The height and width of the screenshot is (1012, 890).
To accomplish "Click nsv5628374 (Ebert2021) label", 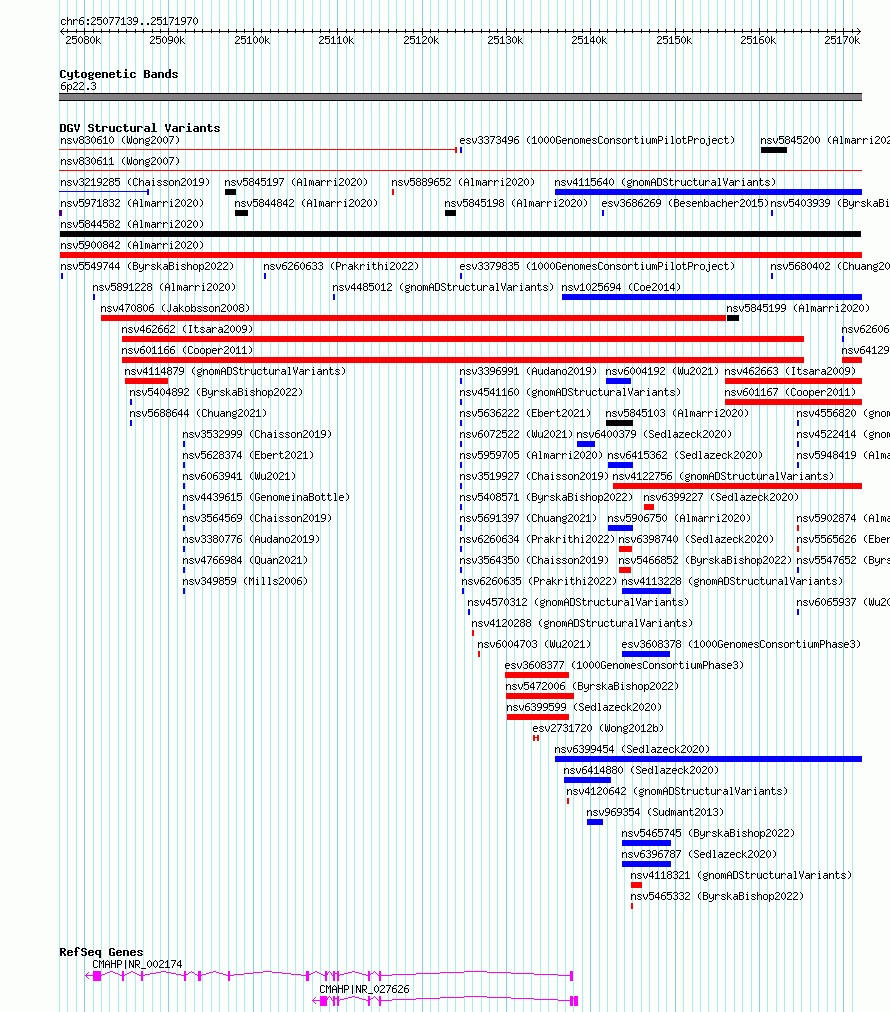I will pyautogui.click(x=248, y=455).
